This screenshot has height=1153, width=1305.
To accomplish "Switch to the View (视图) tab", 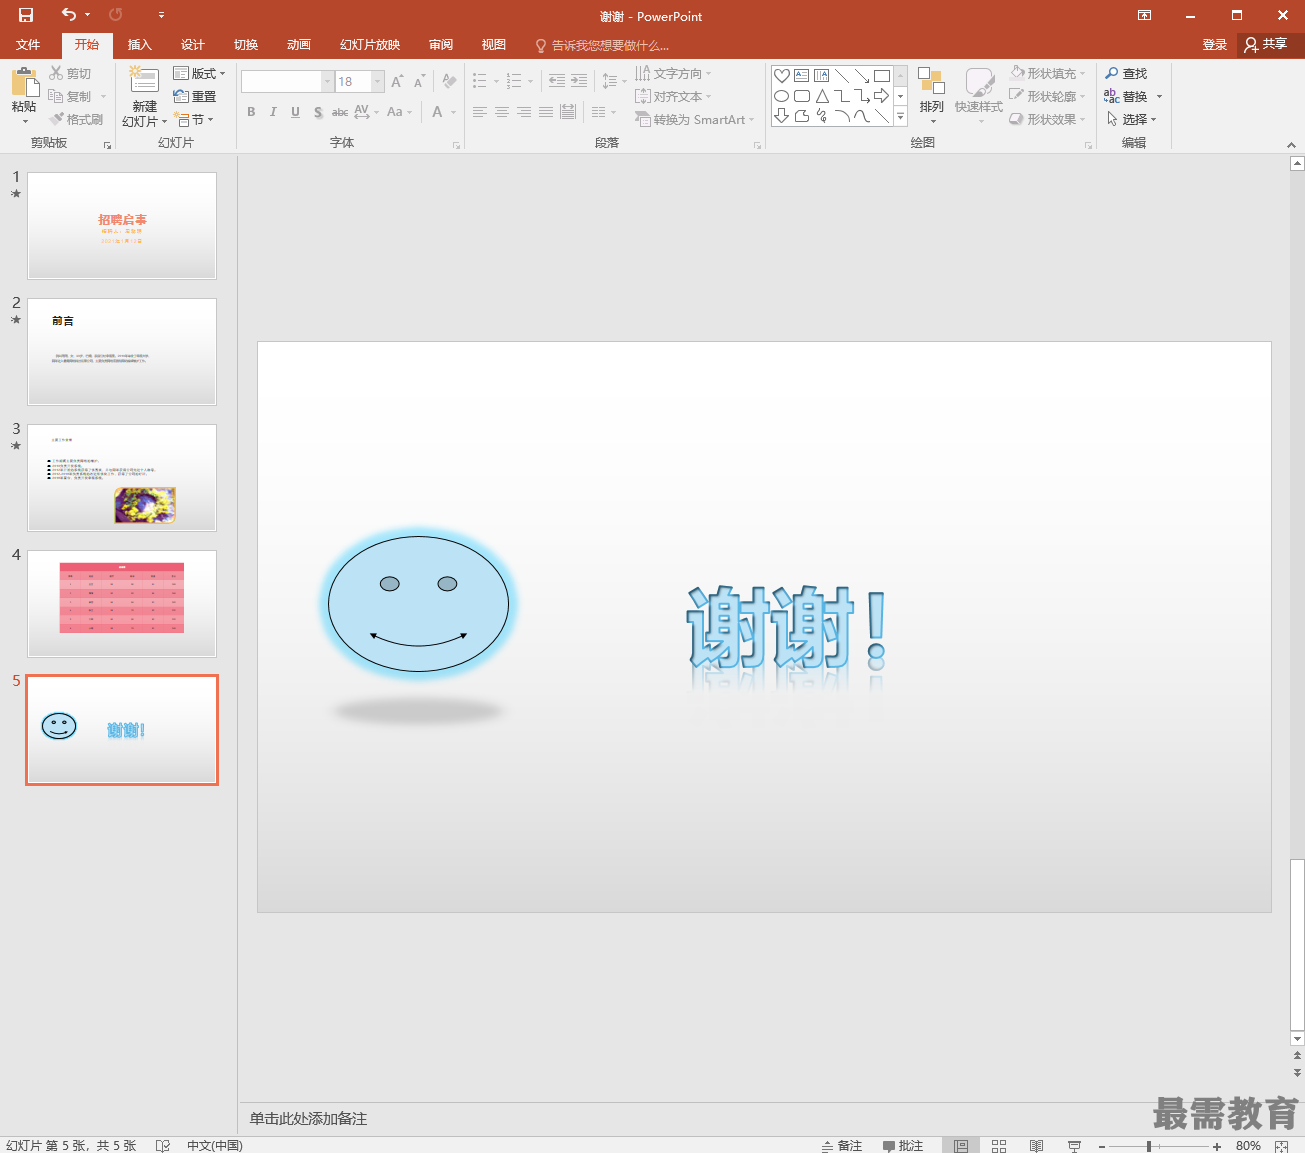I will pos(494,45).
